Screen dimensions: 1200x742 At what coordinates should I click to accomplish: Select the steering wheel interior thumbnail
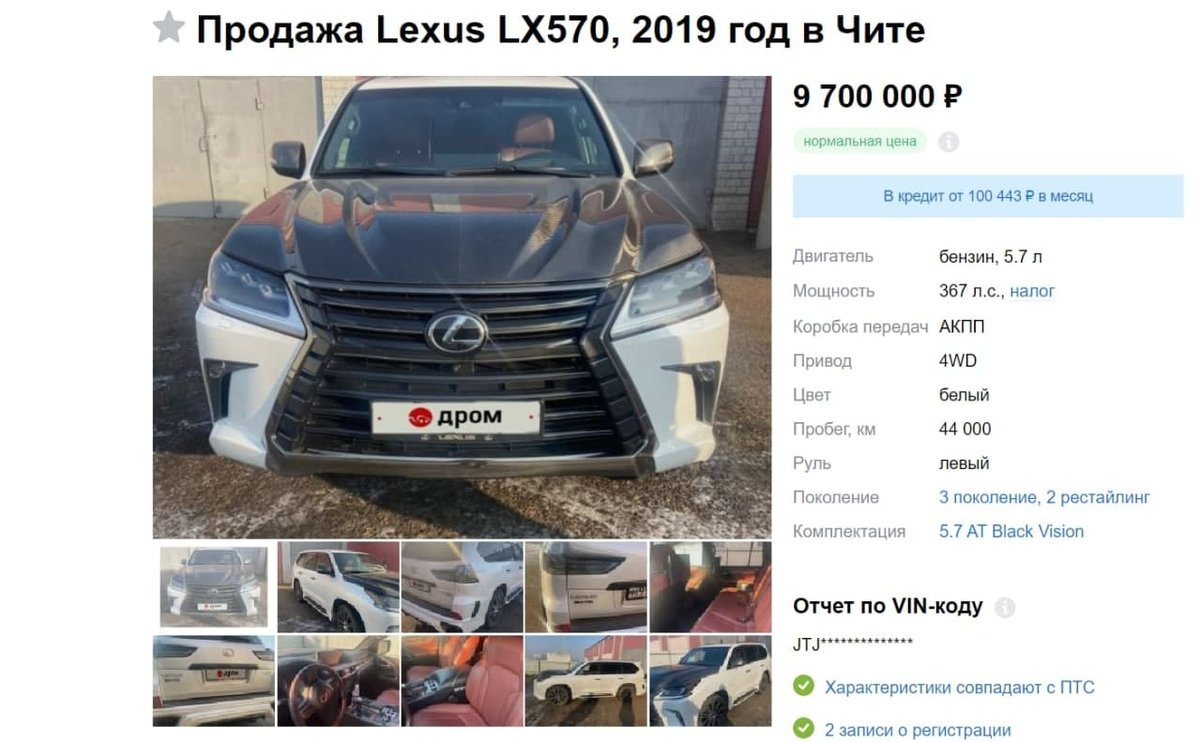coord(338,680)
